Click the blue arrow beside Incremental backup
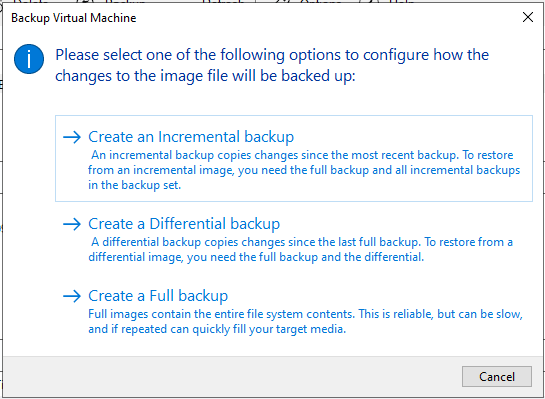Image resolution: width=545 pixels, height=399 pixels. coord(72,137)
